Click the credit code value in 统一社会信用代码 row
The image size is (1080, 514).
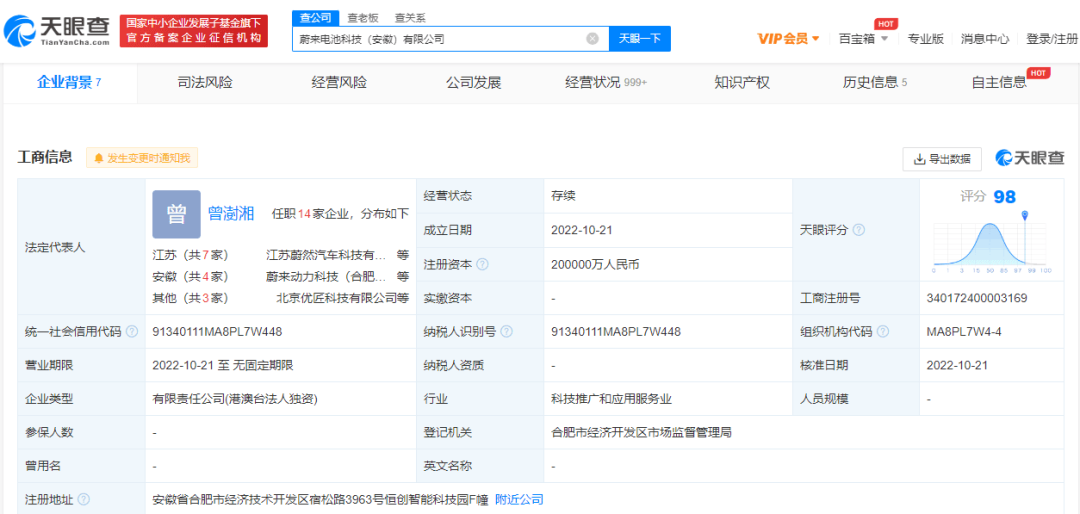(217, 332)
